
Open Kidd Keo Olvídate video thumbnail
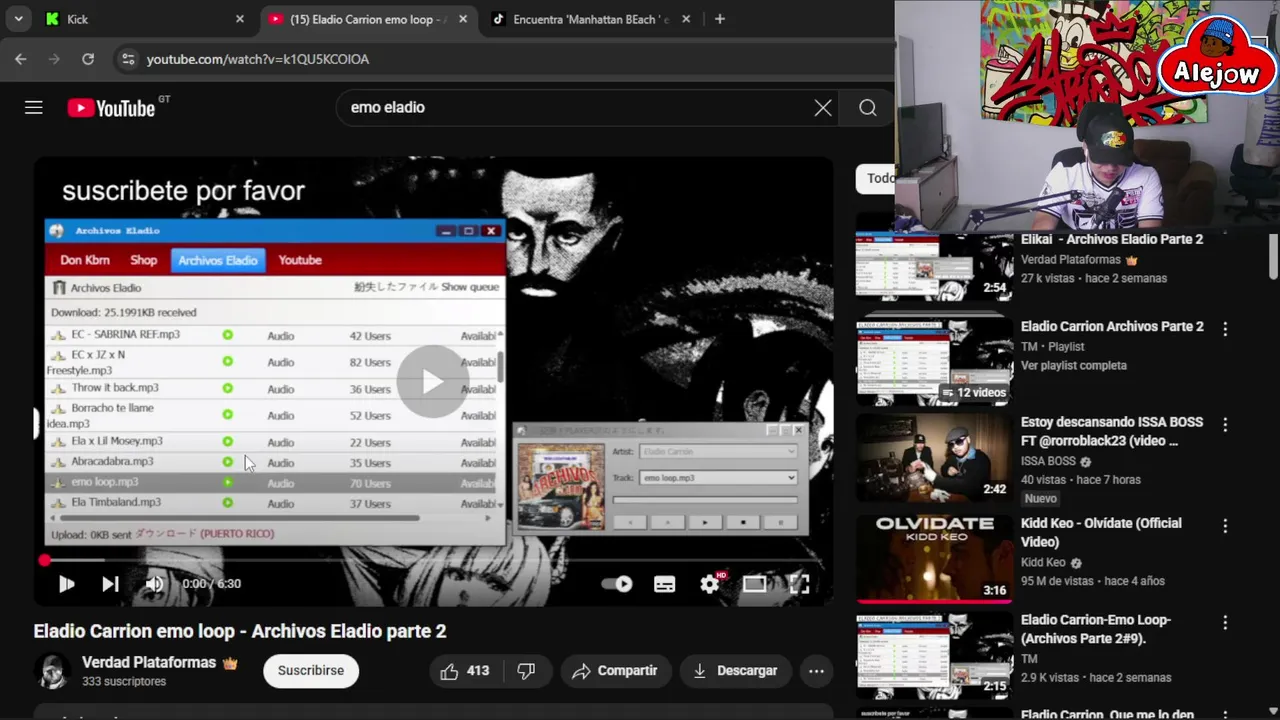[x=934, y=558]
